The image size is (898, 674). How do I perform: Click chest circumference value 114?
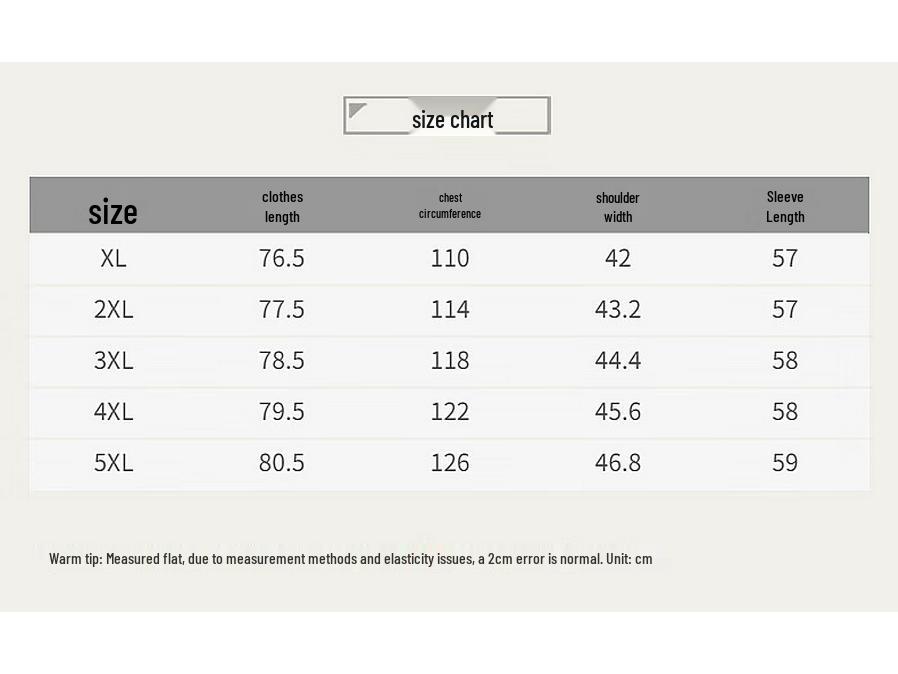pos(450,309)
